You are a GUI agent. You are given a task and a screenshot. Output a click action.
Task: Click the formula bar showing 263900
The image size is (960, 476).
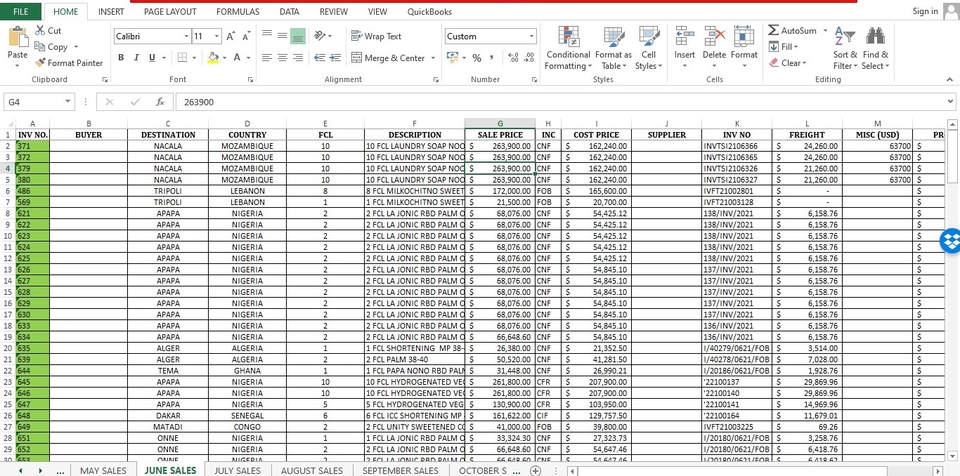tap(558, 102)
